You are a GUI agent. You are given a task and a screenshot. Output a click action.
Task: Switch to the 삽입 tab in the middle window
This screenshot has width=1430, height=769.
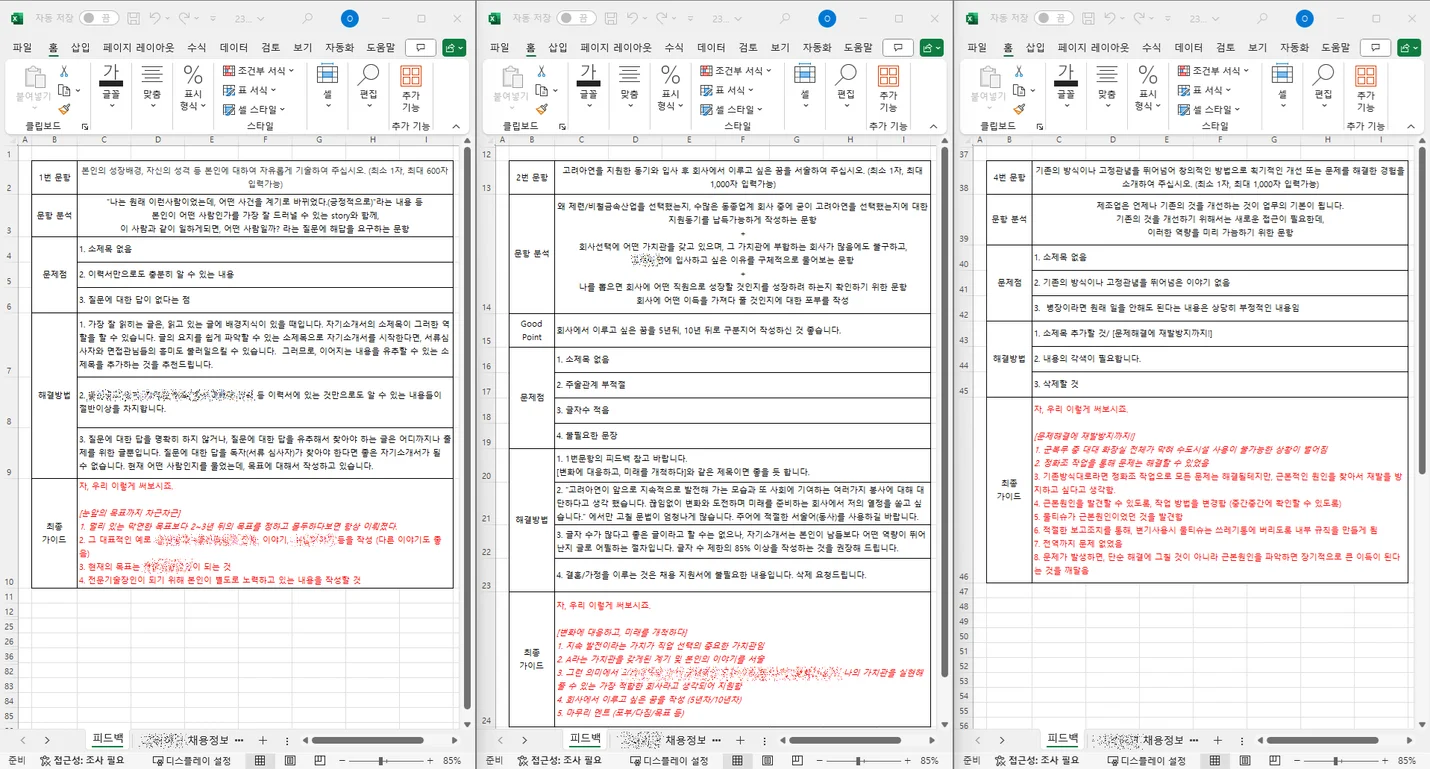click(557, 47)
